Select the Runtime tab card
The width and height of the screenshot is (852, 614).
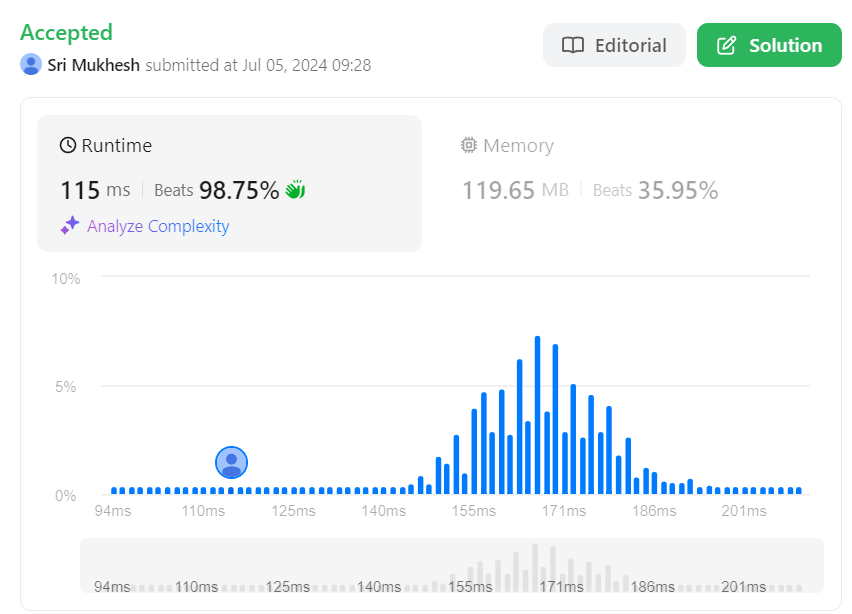click(229, 183)
